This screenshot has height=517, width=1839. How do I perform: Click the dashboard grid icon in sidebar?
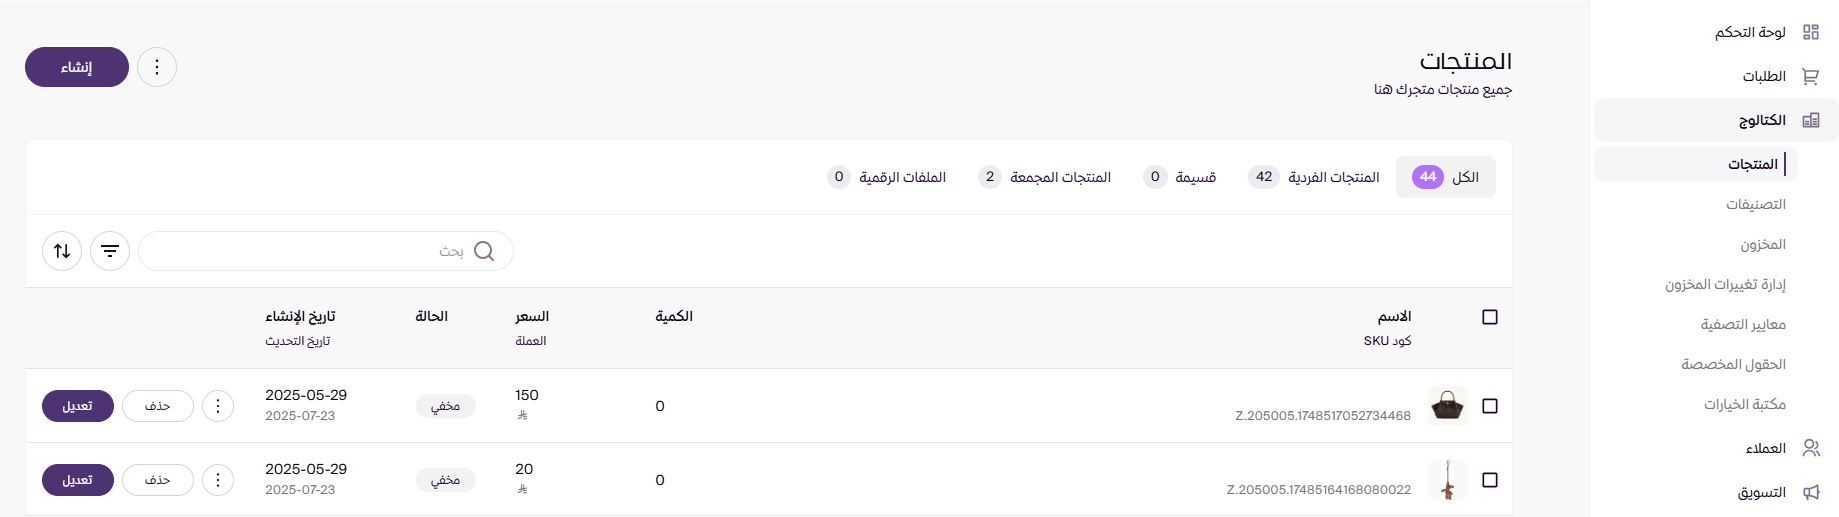pos(1810,32)
